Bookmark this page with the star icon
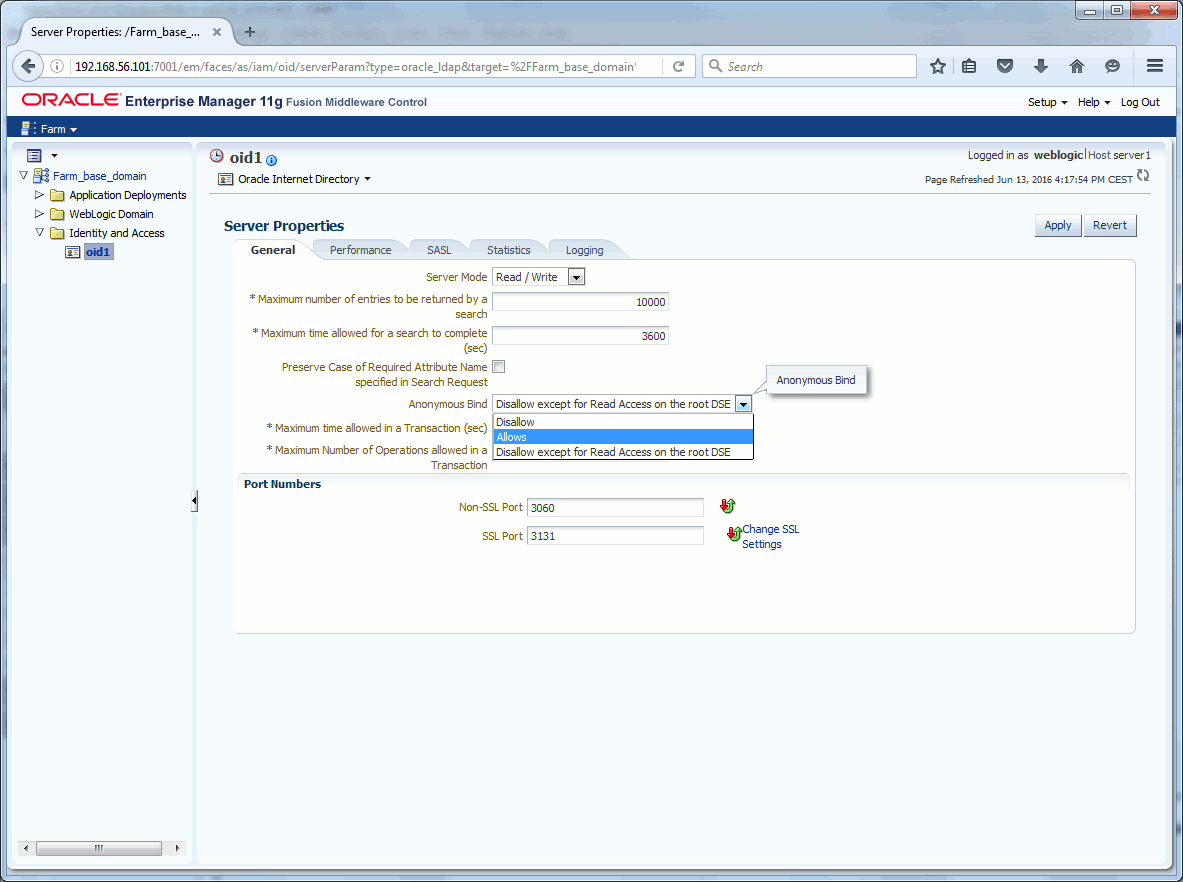The height and width of the screenshot is (882, 1183). tap(938, 66)
